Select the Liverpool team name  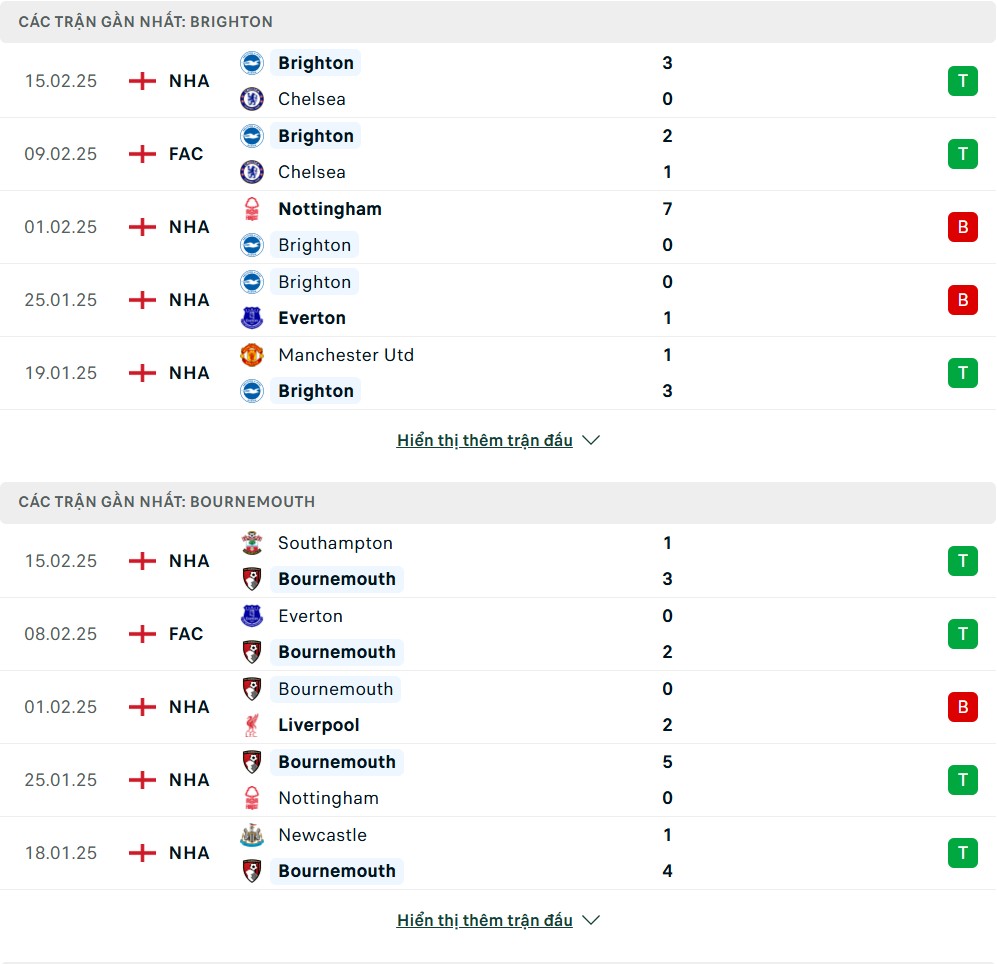pos(318,725)
